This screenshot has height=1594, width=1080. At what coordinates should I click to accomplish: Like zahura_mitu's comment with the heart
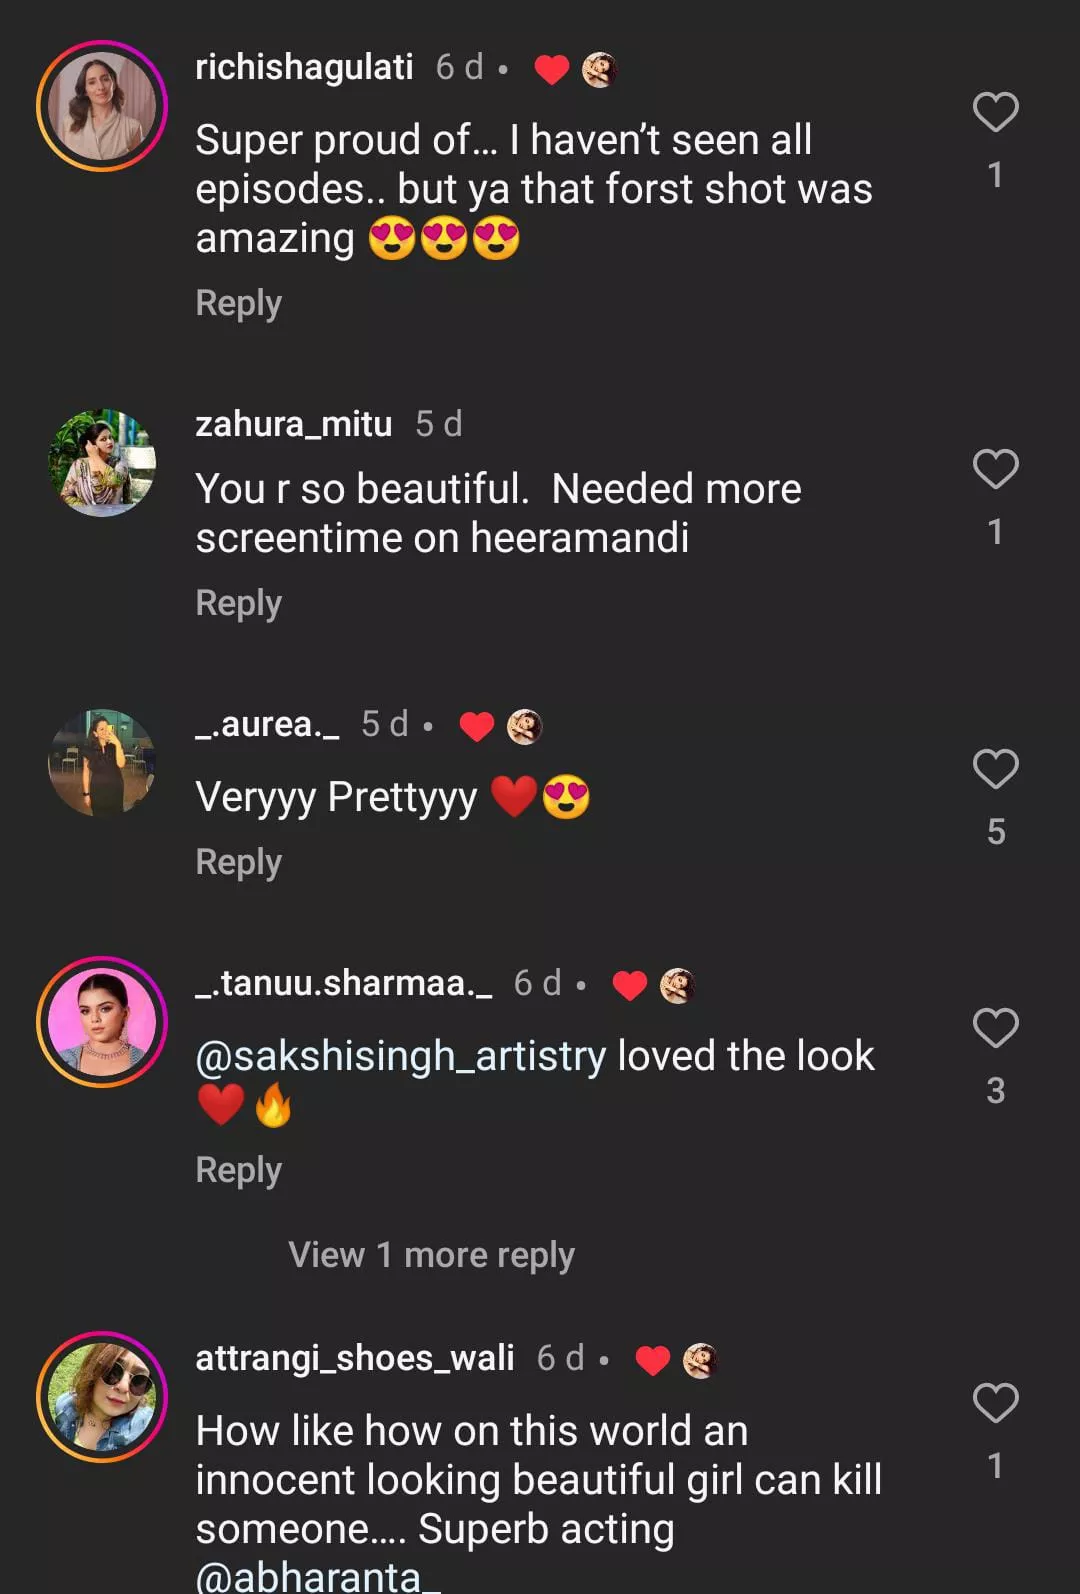[995, 469]
